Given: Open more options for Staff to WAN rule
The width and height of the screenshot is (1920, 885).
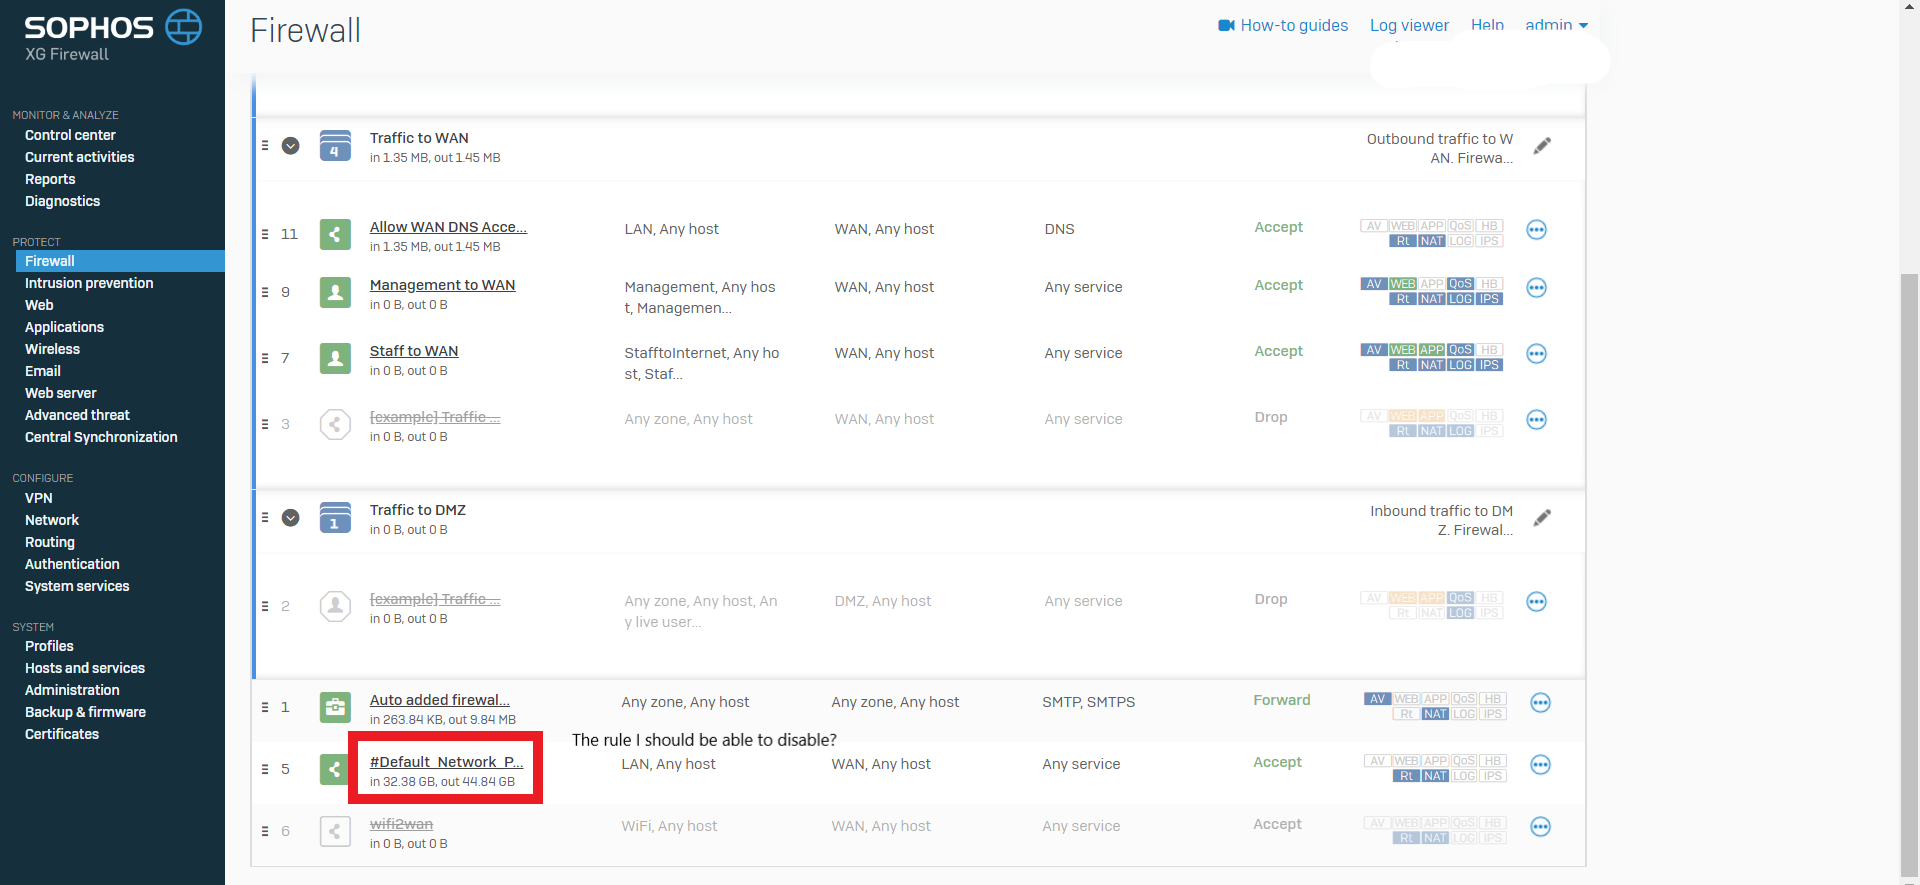Looking at the screenshot, I should (1536, 354).
